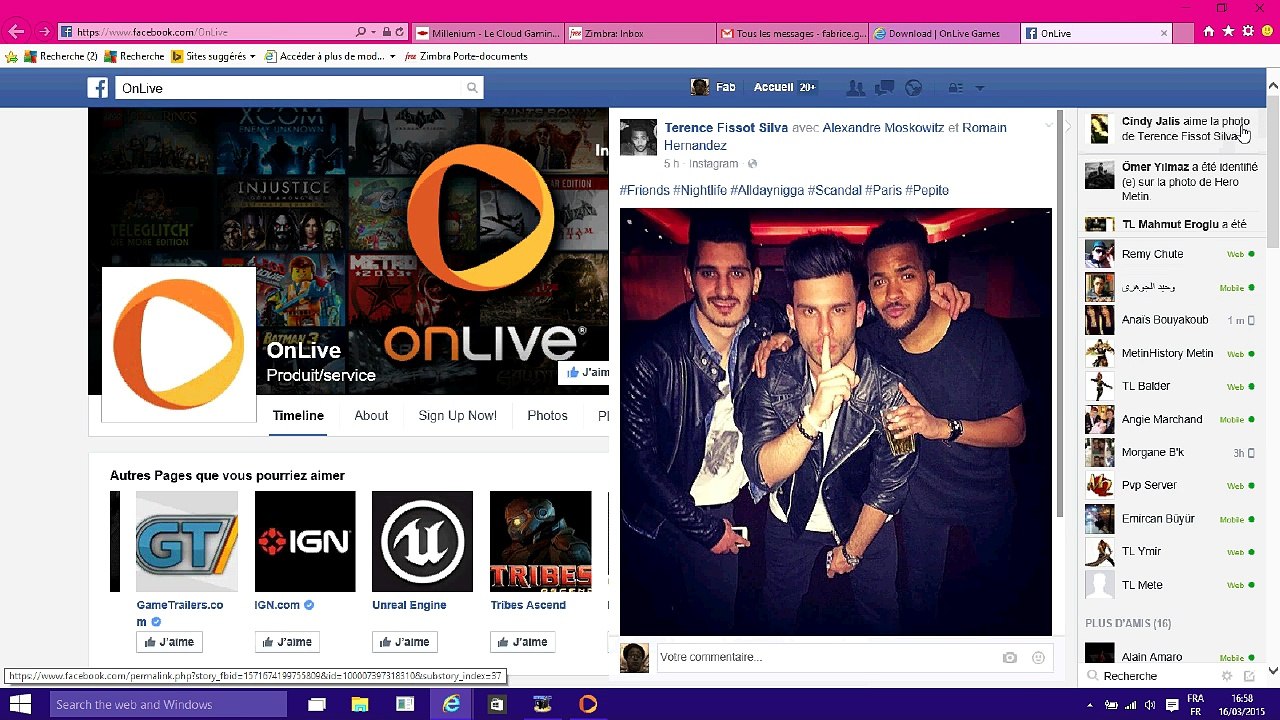Switch to the About tab
1280x720 pixels.
click(371, 416)
